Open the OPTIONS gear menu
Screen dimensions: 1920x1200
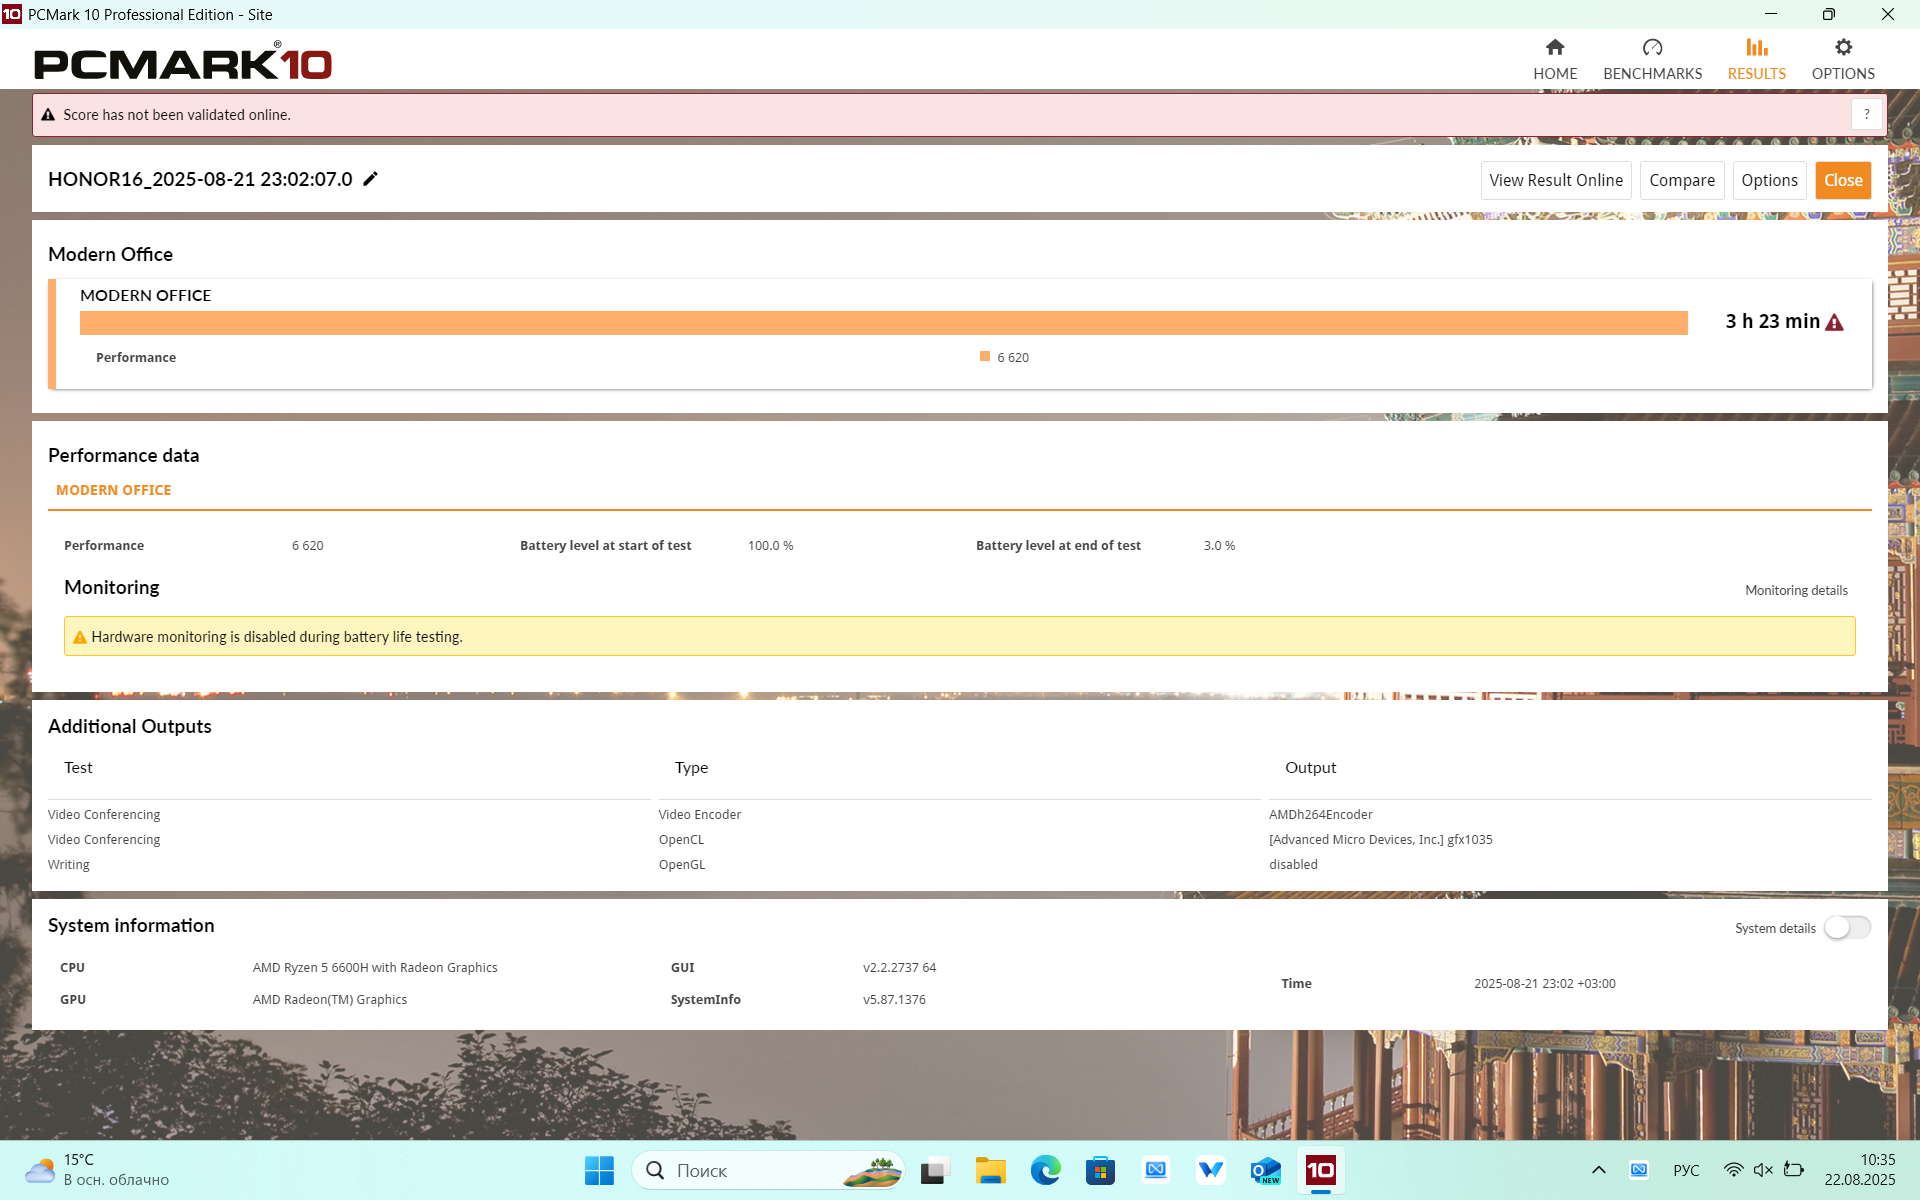[x=1842, y=59]
